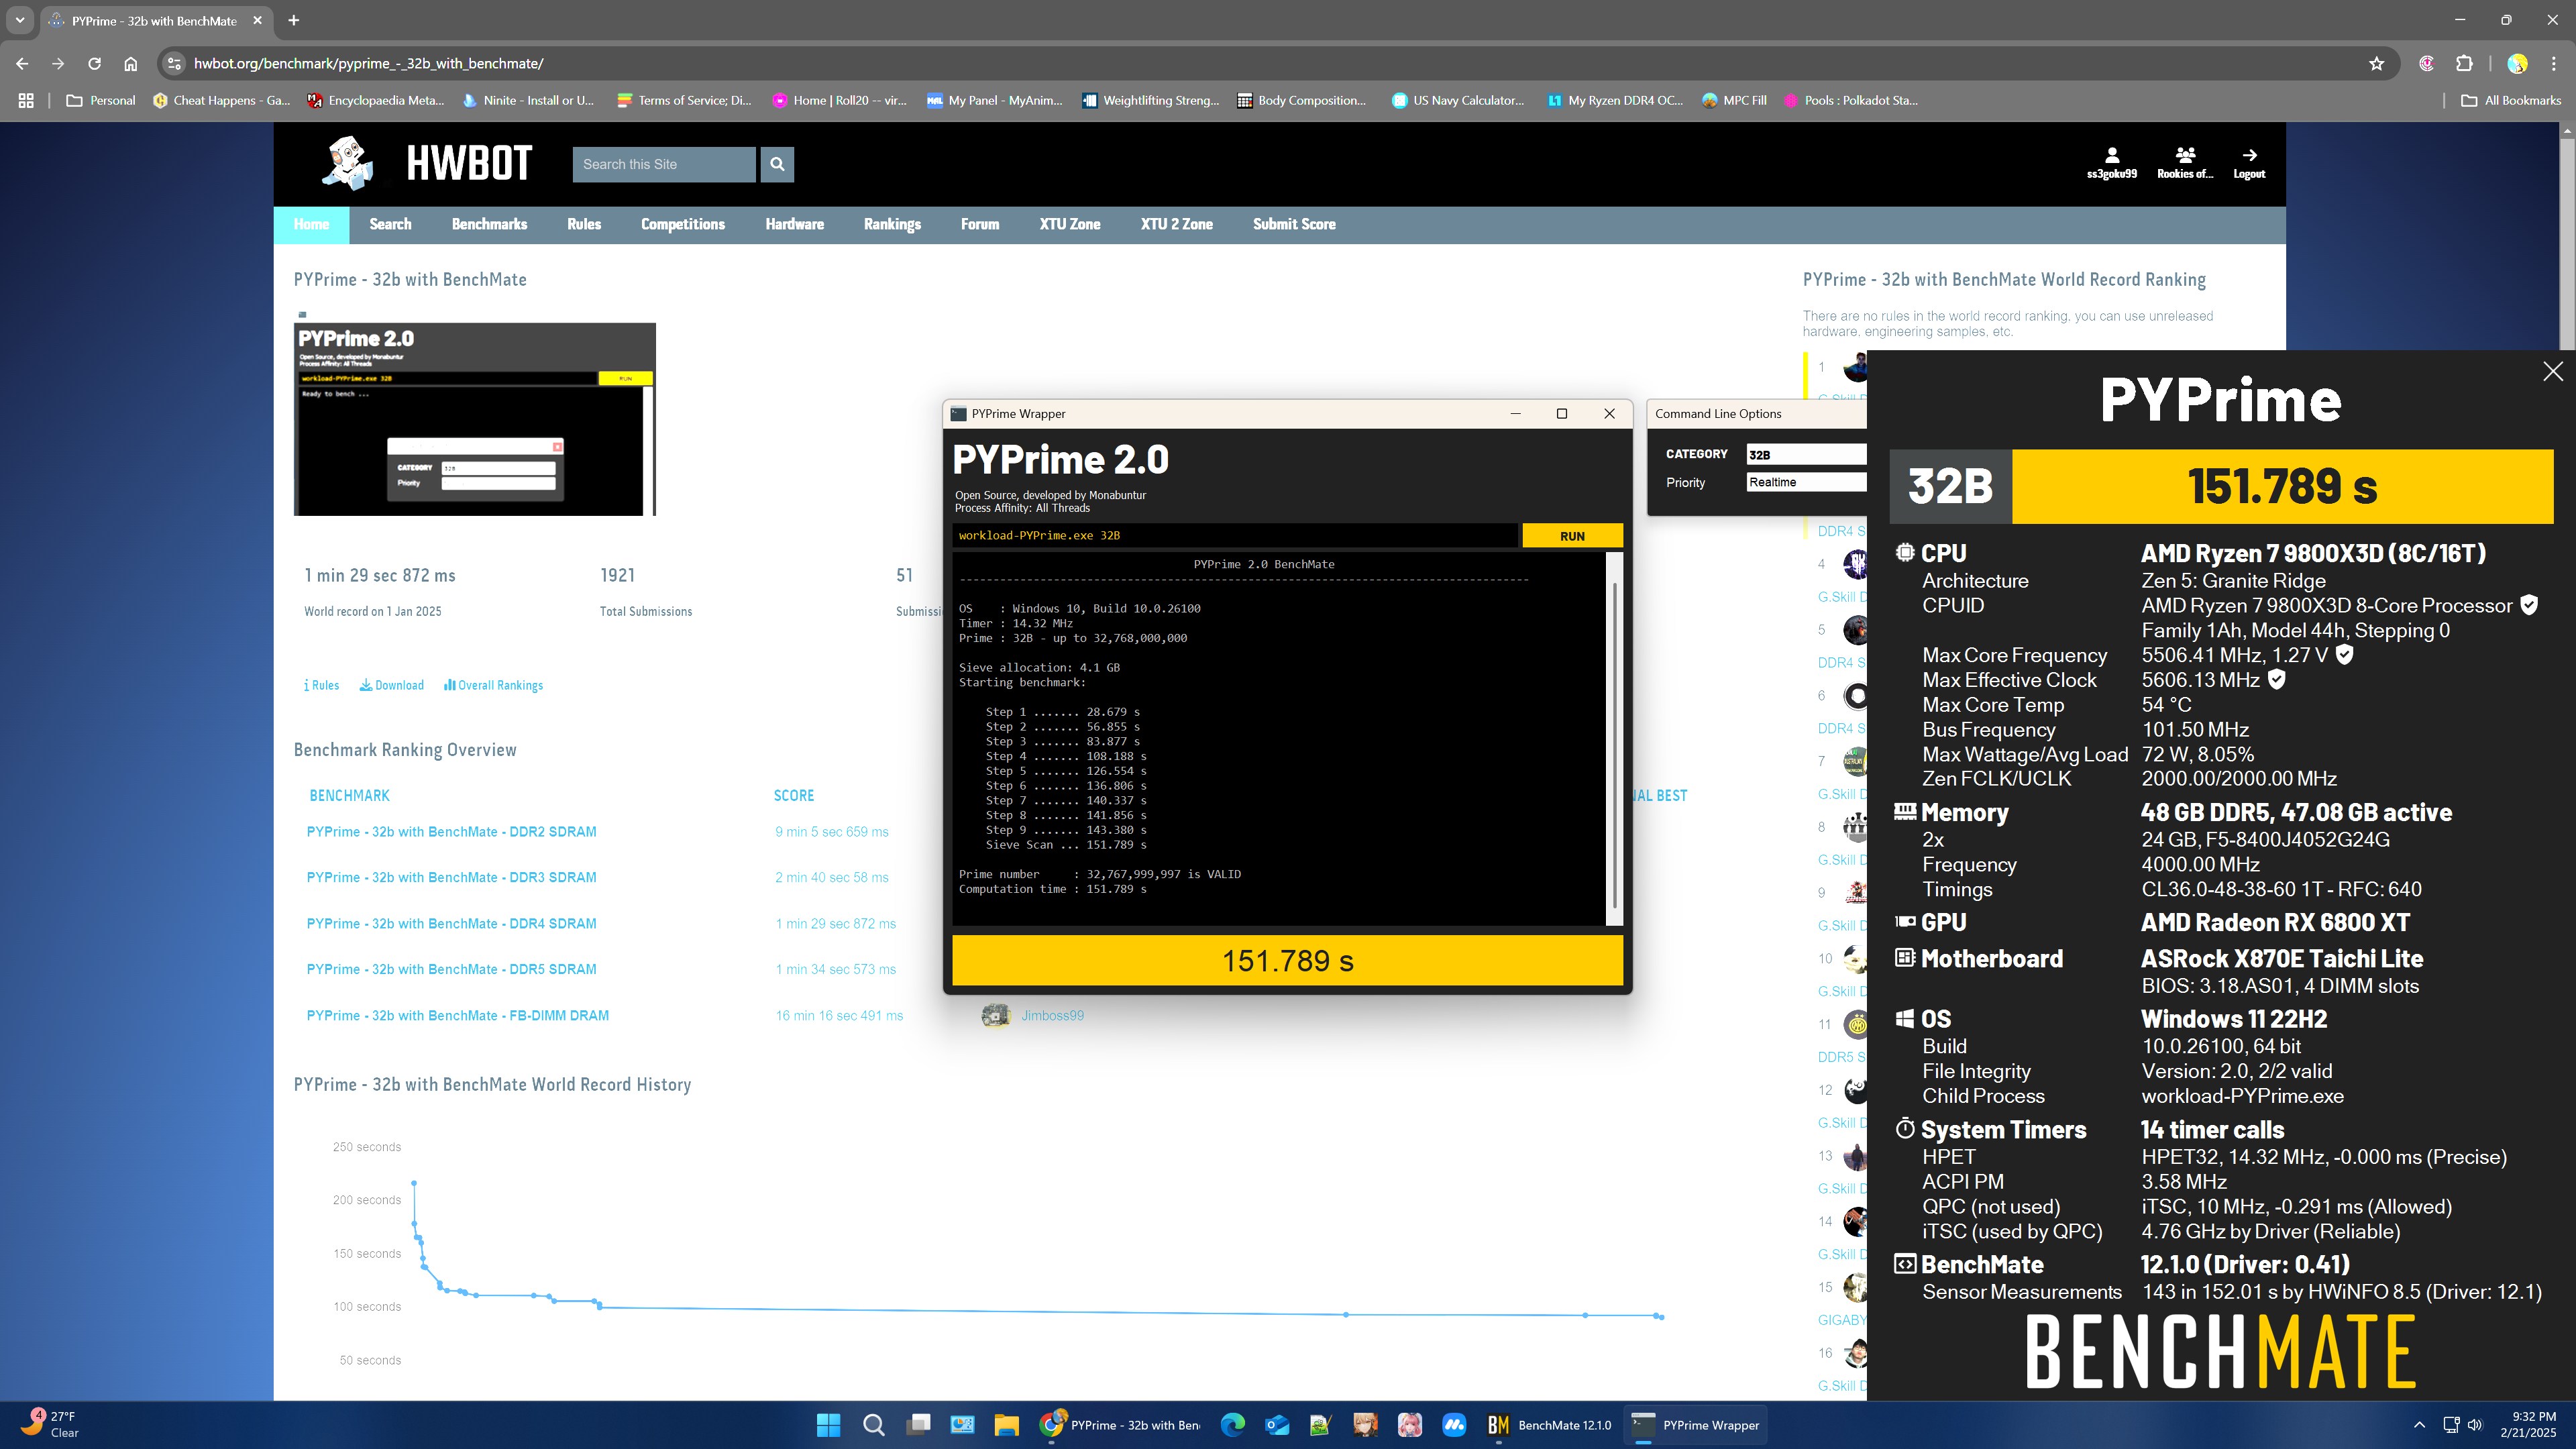Open the Jimboss99 user link

[x=1052, y=1015]
